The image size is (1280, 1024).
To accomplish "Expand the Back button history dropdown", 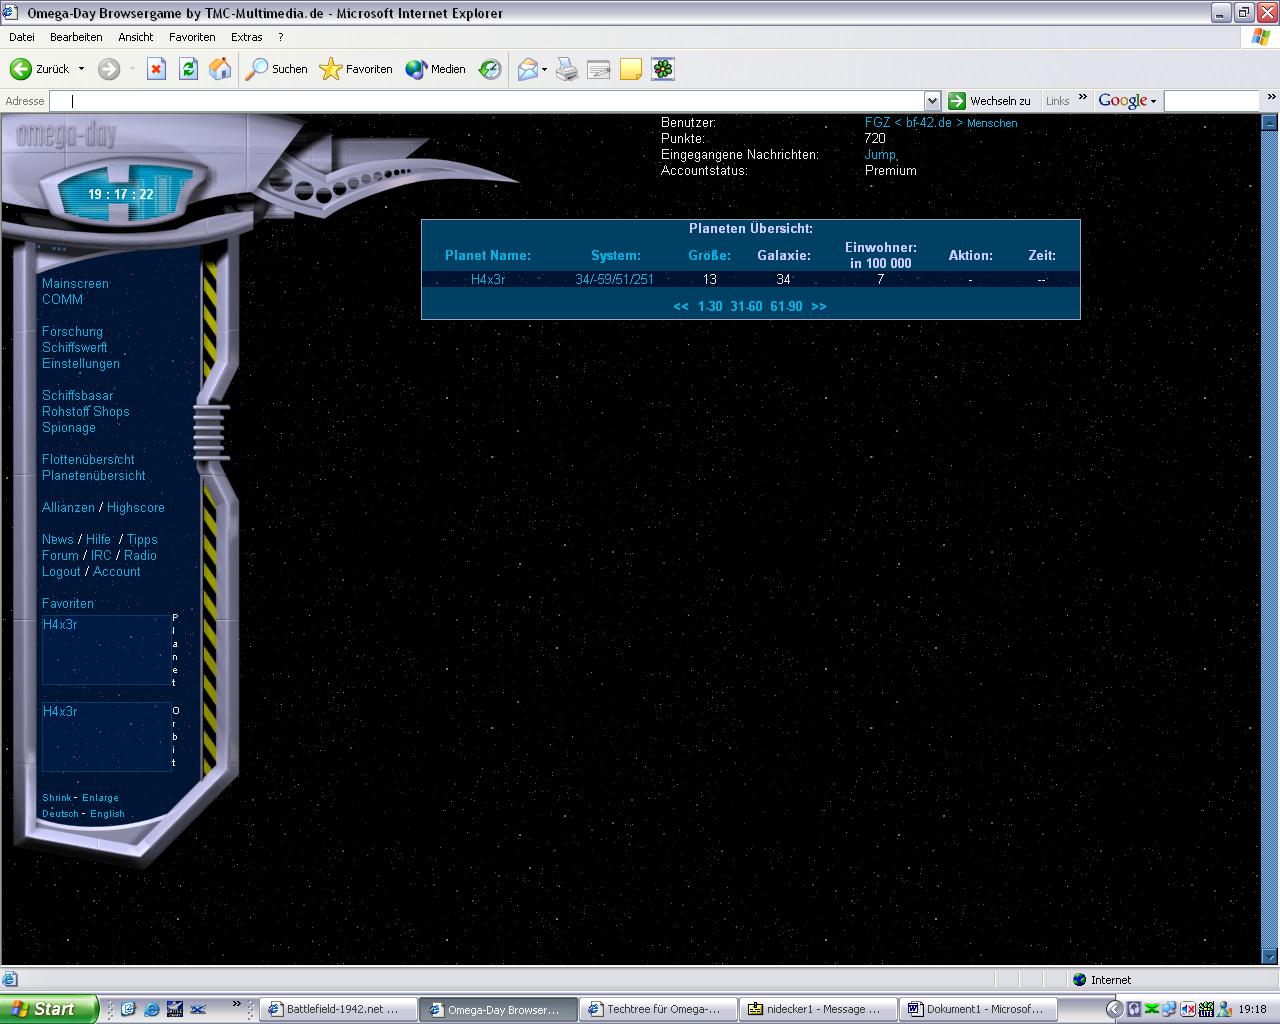I will pyautogui.click(x=81, y=69).
